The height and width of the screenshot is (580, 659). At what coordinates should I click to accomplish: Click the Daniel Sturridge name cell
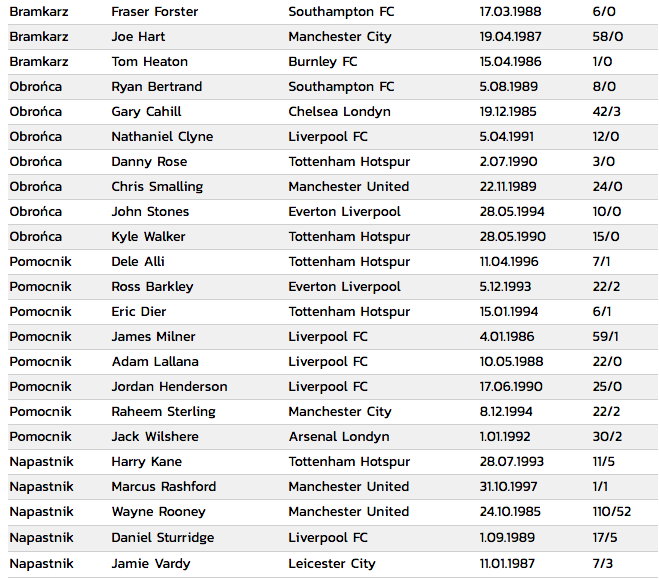click(163, 538)
